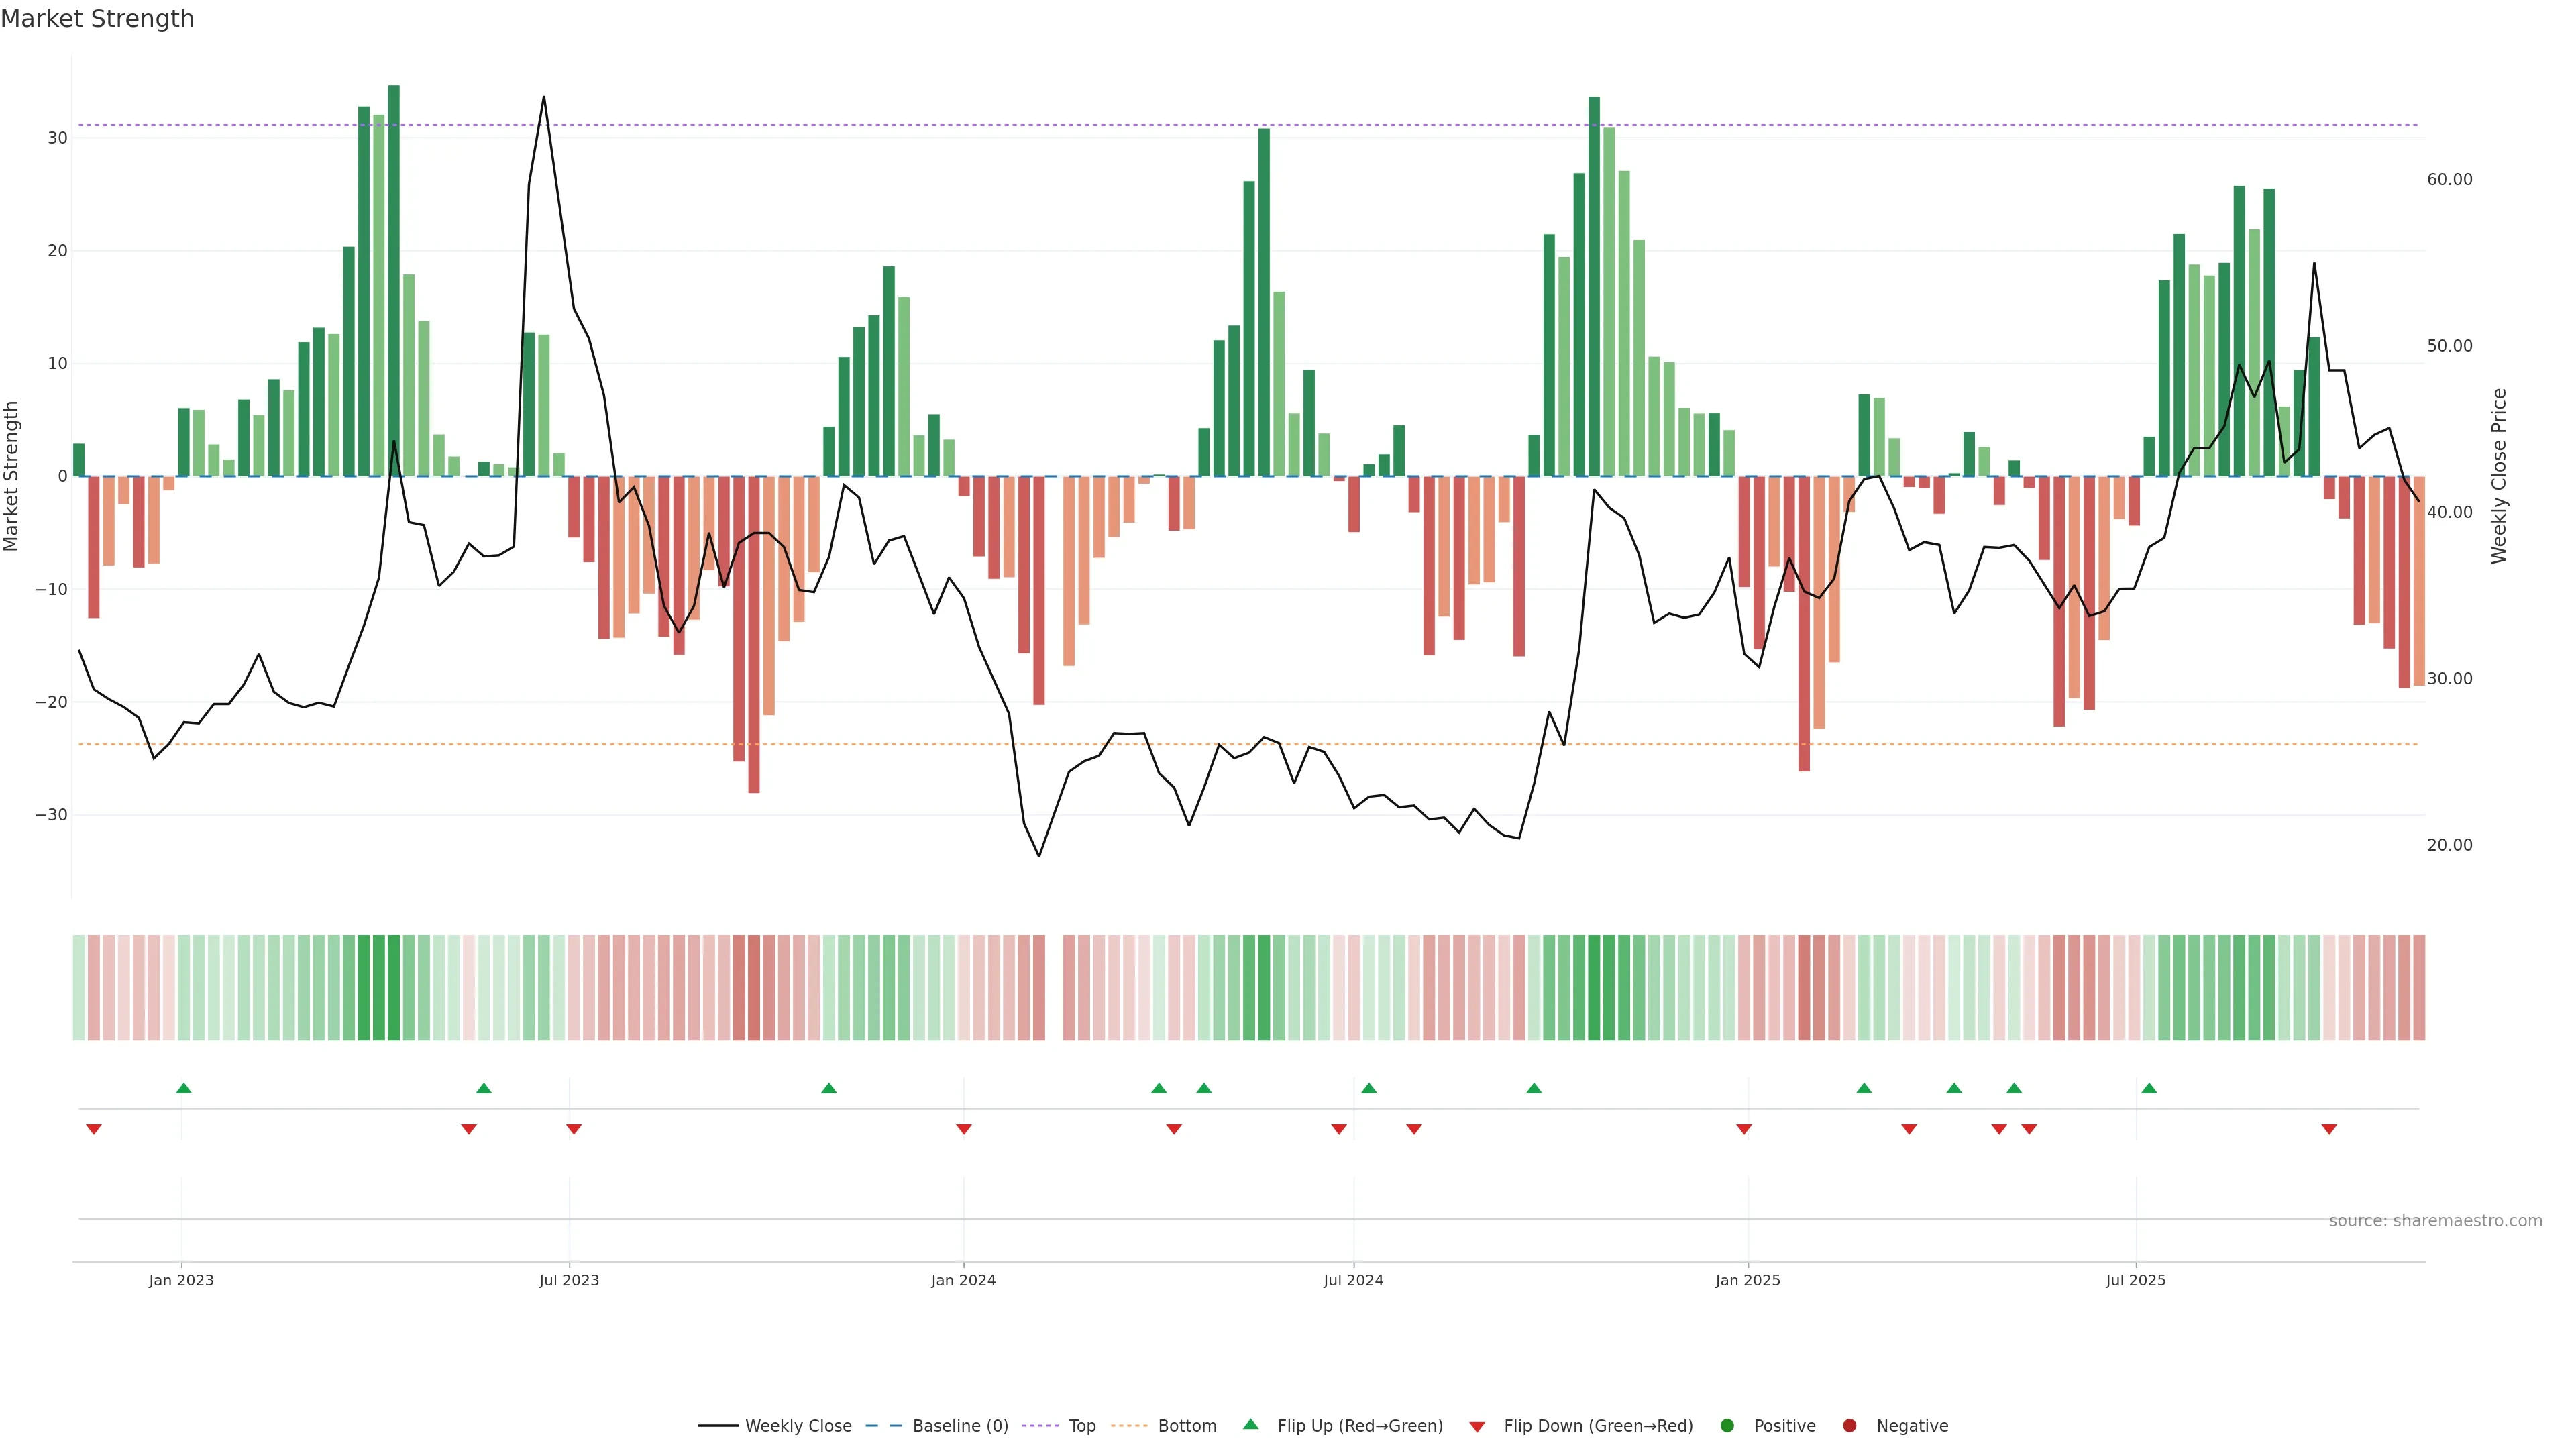Click the first green flip-up marker near Jan 2023

(x=184, y=1088)
